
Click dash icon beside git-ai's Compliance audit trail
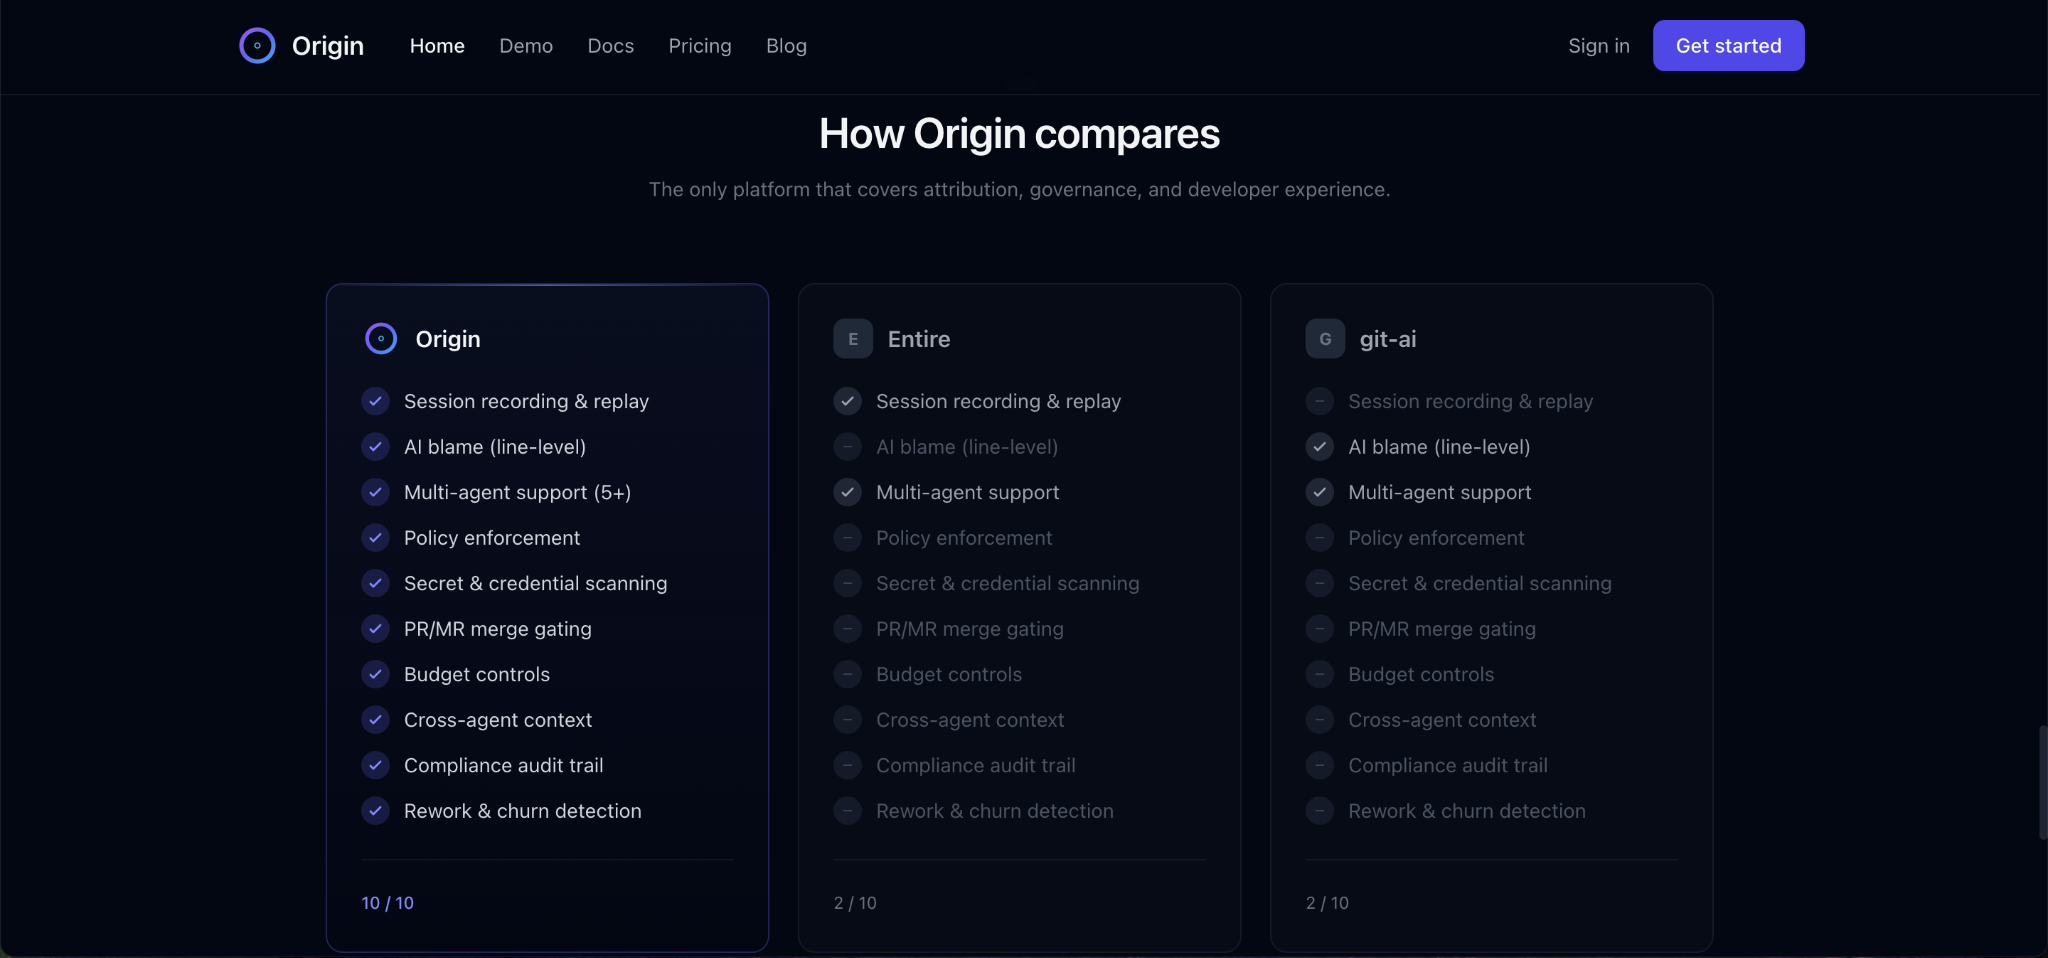pyautogui.click(x=1319, y=765)
